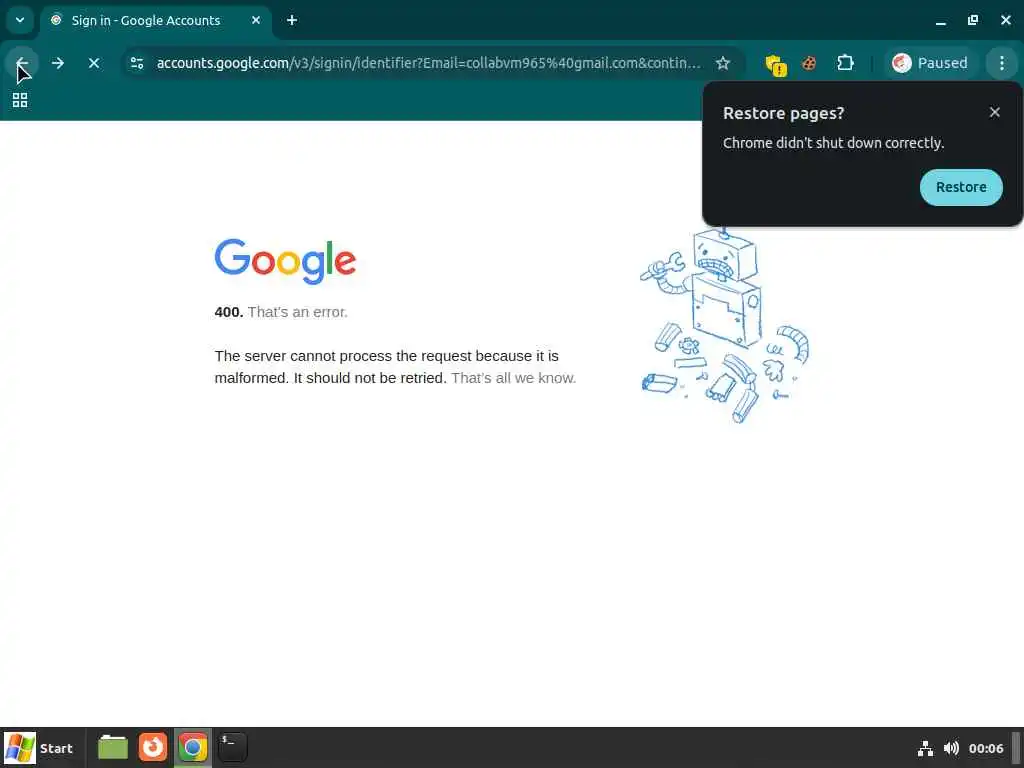1024x768 pixels.
Task: Open a new tab
Action: (x=292, y=20)
